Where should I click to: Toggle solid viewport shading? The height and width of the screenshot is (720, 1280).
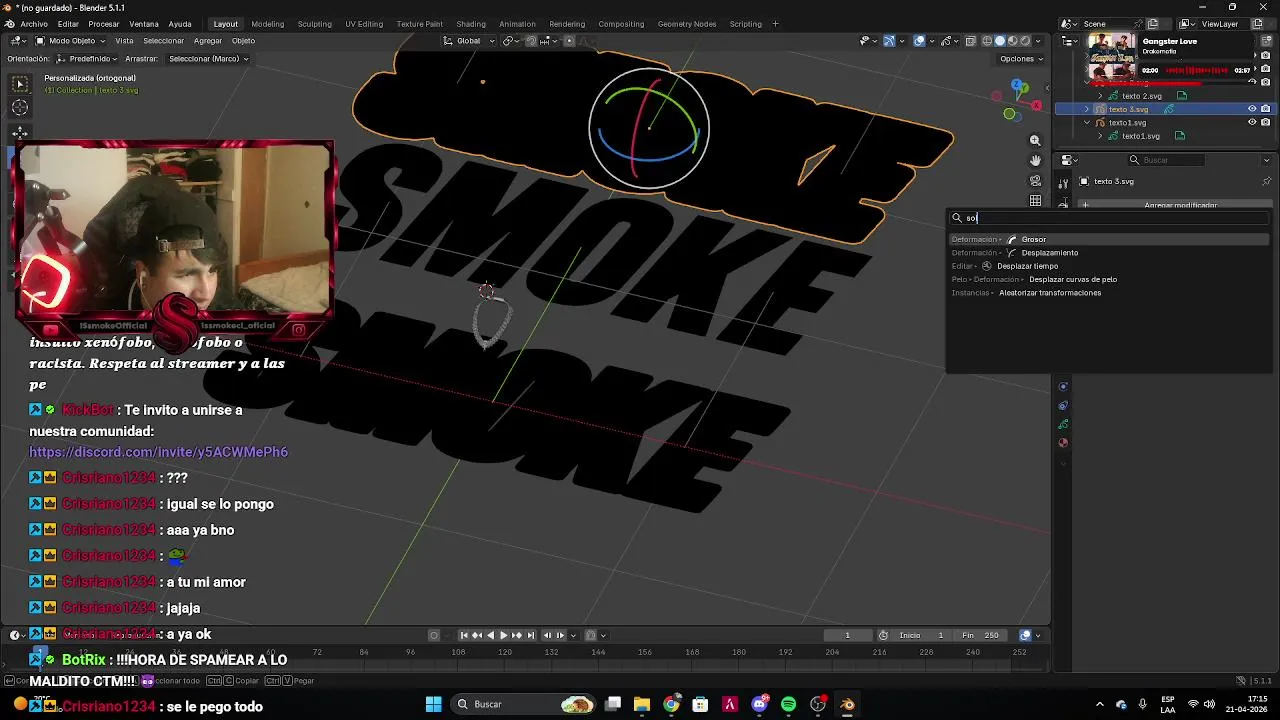point(999,41)
